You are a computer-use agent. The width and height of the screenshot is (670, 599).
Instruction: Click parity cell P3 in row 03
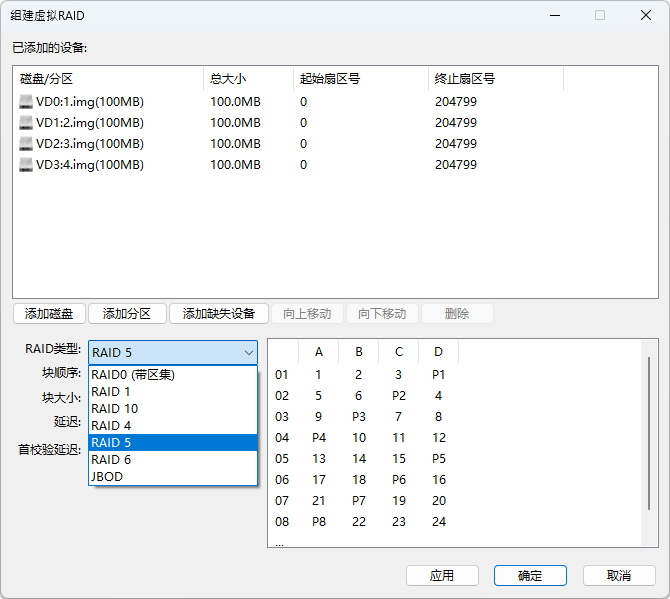pos(359,417)
